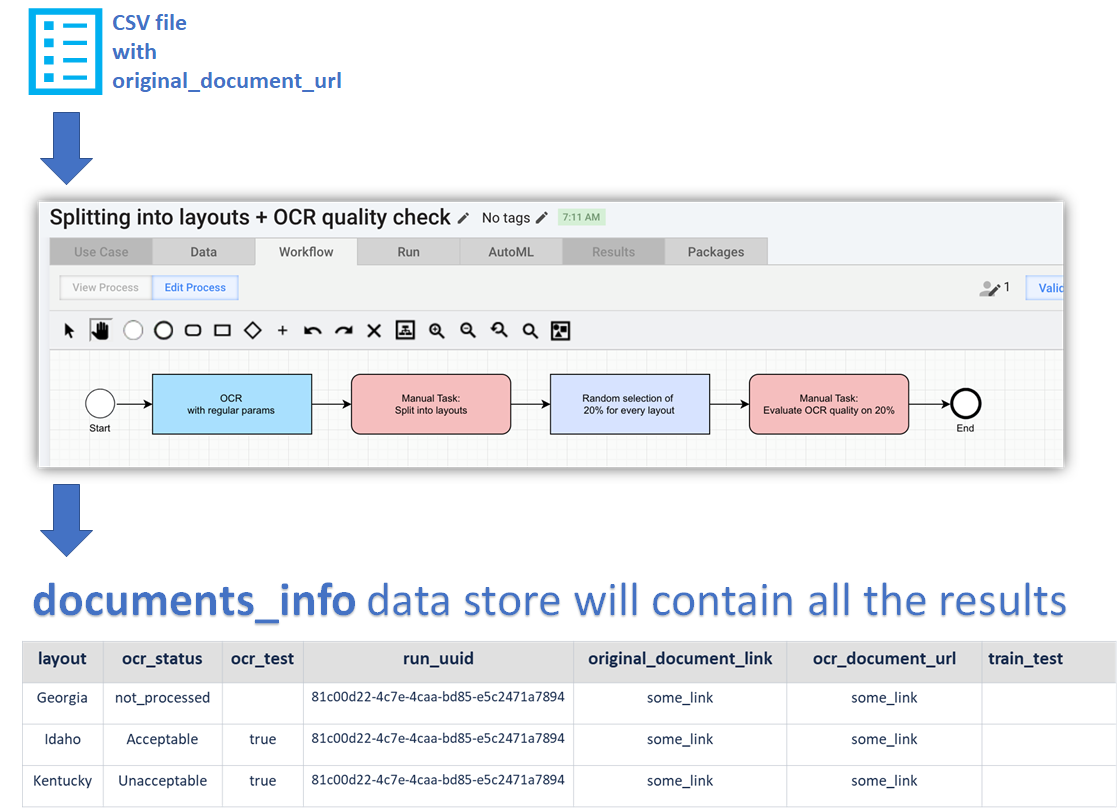Screen dimensions: 1117x808
Task: Click the plain magnifier icon
Action: point(530,331)
